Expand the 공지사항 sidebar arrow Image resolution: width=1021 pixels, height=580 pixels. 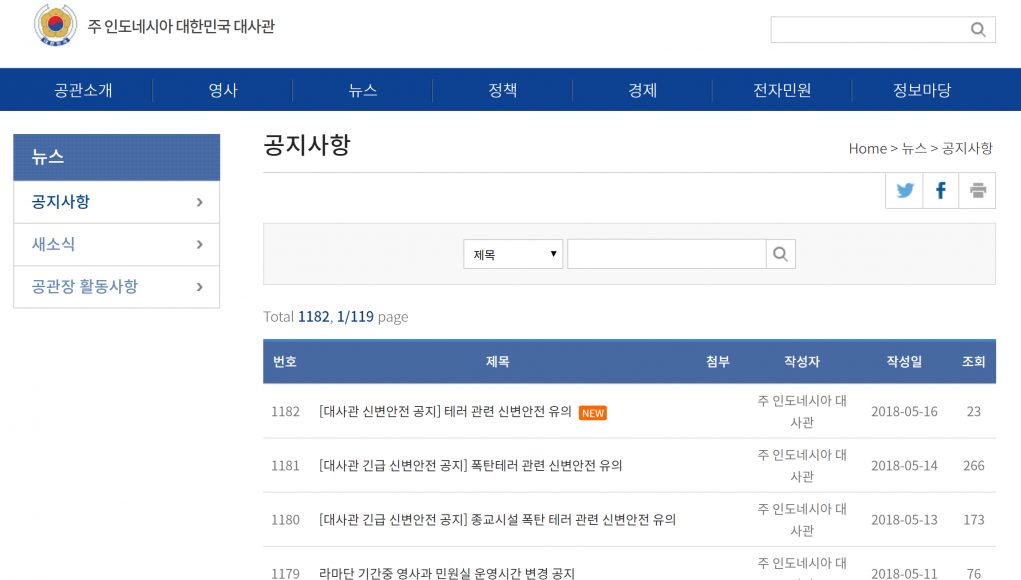(200, 202)
